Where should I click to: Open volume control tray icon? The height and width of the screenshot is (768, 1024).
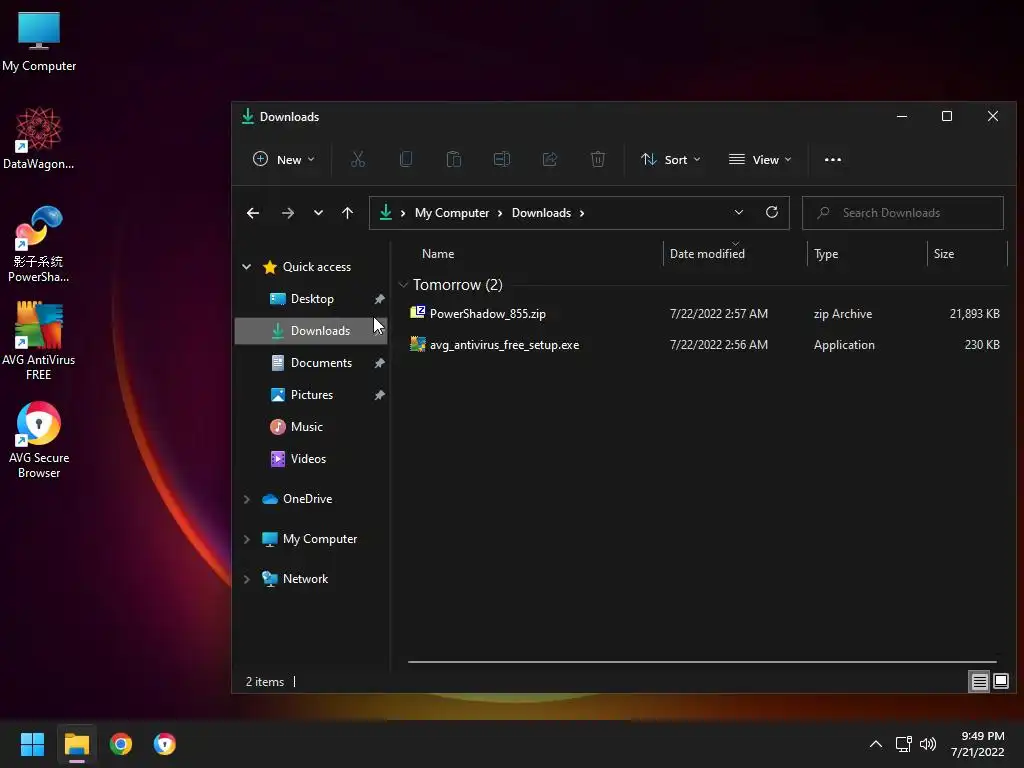point(927,744)
